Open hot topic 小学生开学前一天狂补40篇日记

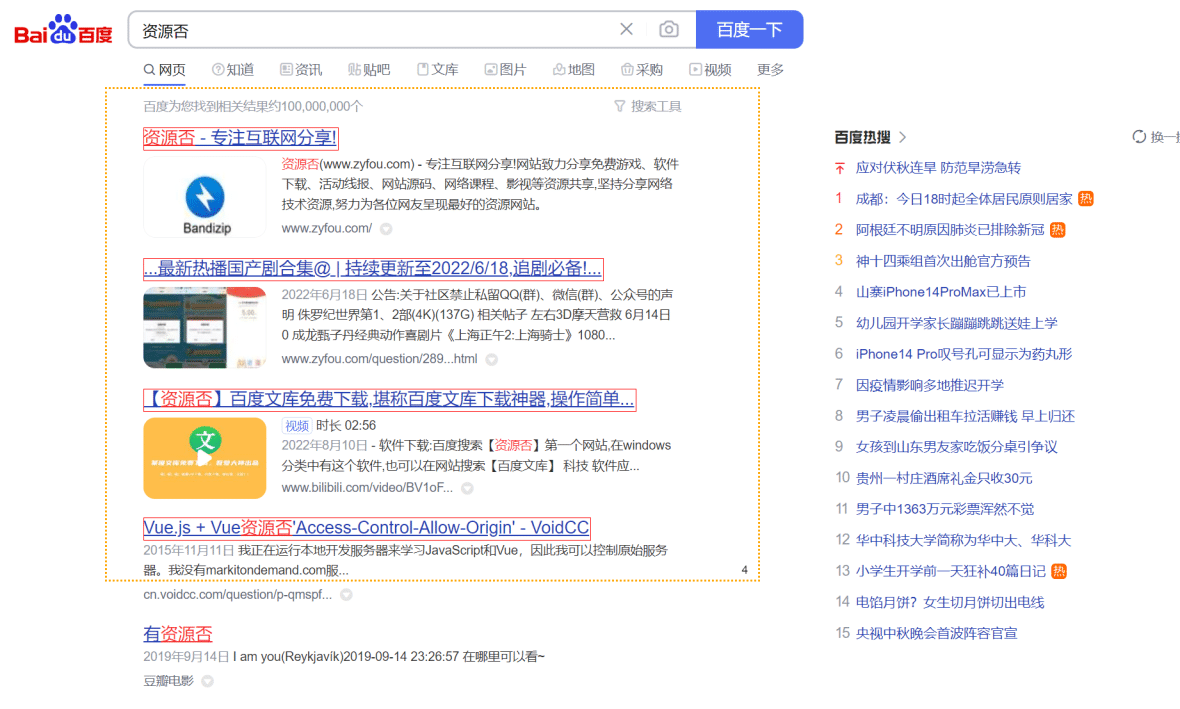950,571
